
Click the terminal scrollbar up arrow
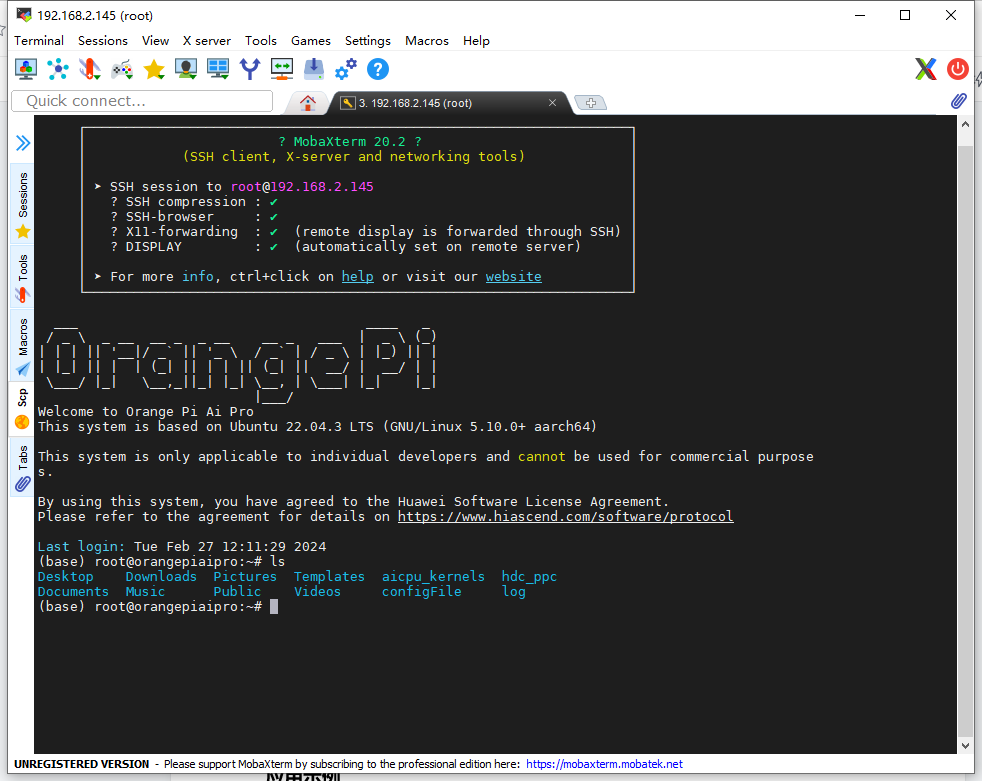(x=965, y=124)
